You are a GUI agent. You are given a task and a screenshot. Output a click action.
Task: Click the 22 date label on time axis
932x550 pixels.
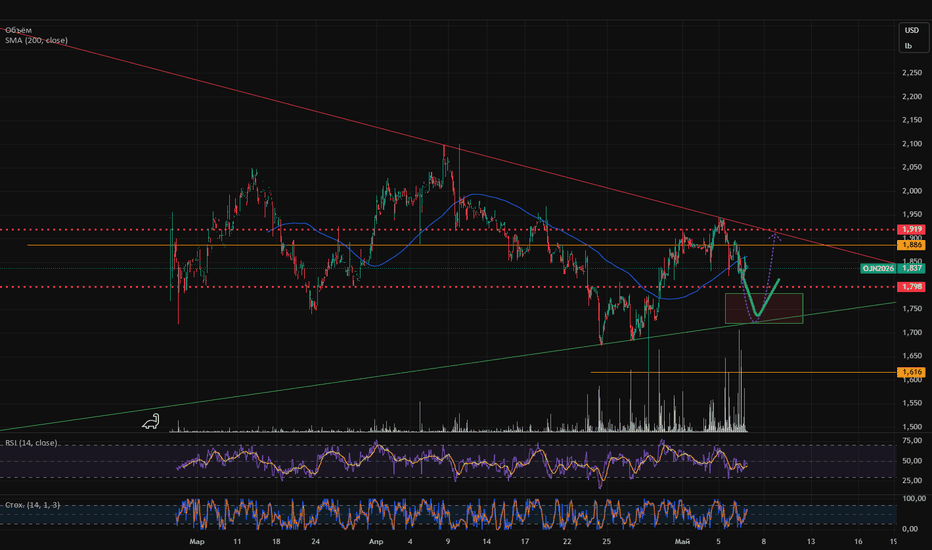point(567,542)
